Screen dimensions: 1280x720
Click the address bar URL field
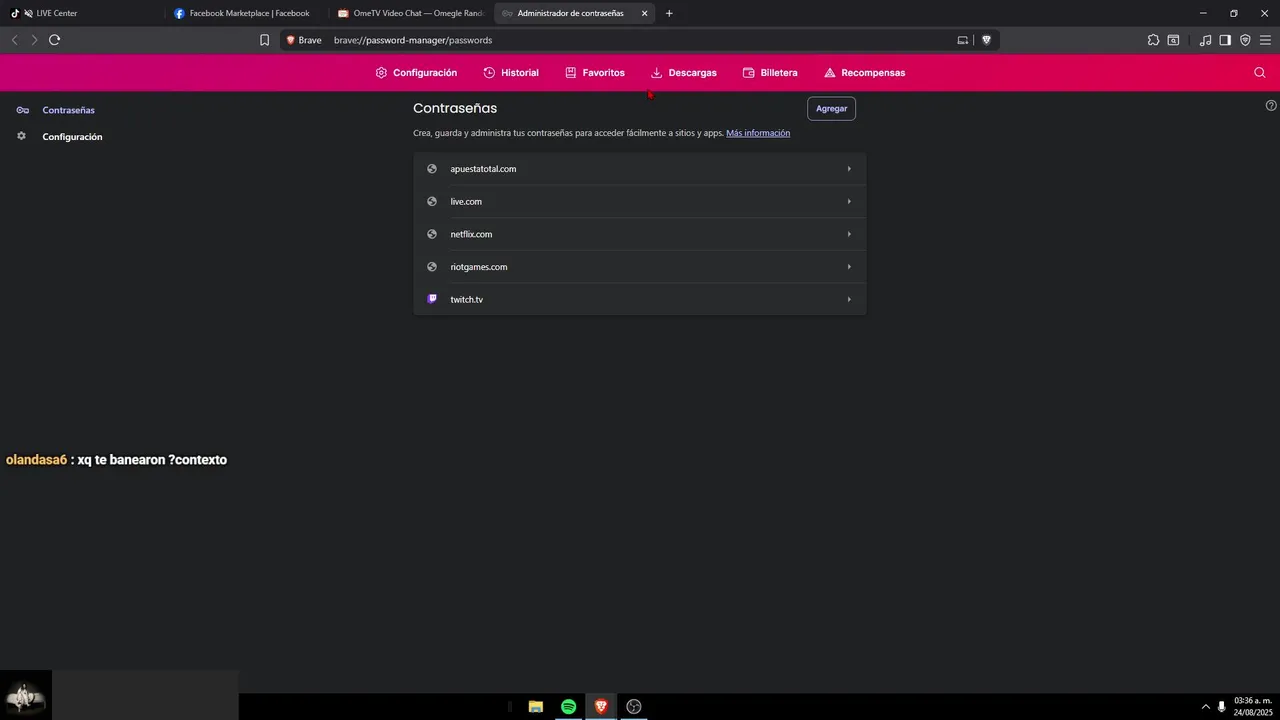640,40
